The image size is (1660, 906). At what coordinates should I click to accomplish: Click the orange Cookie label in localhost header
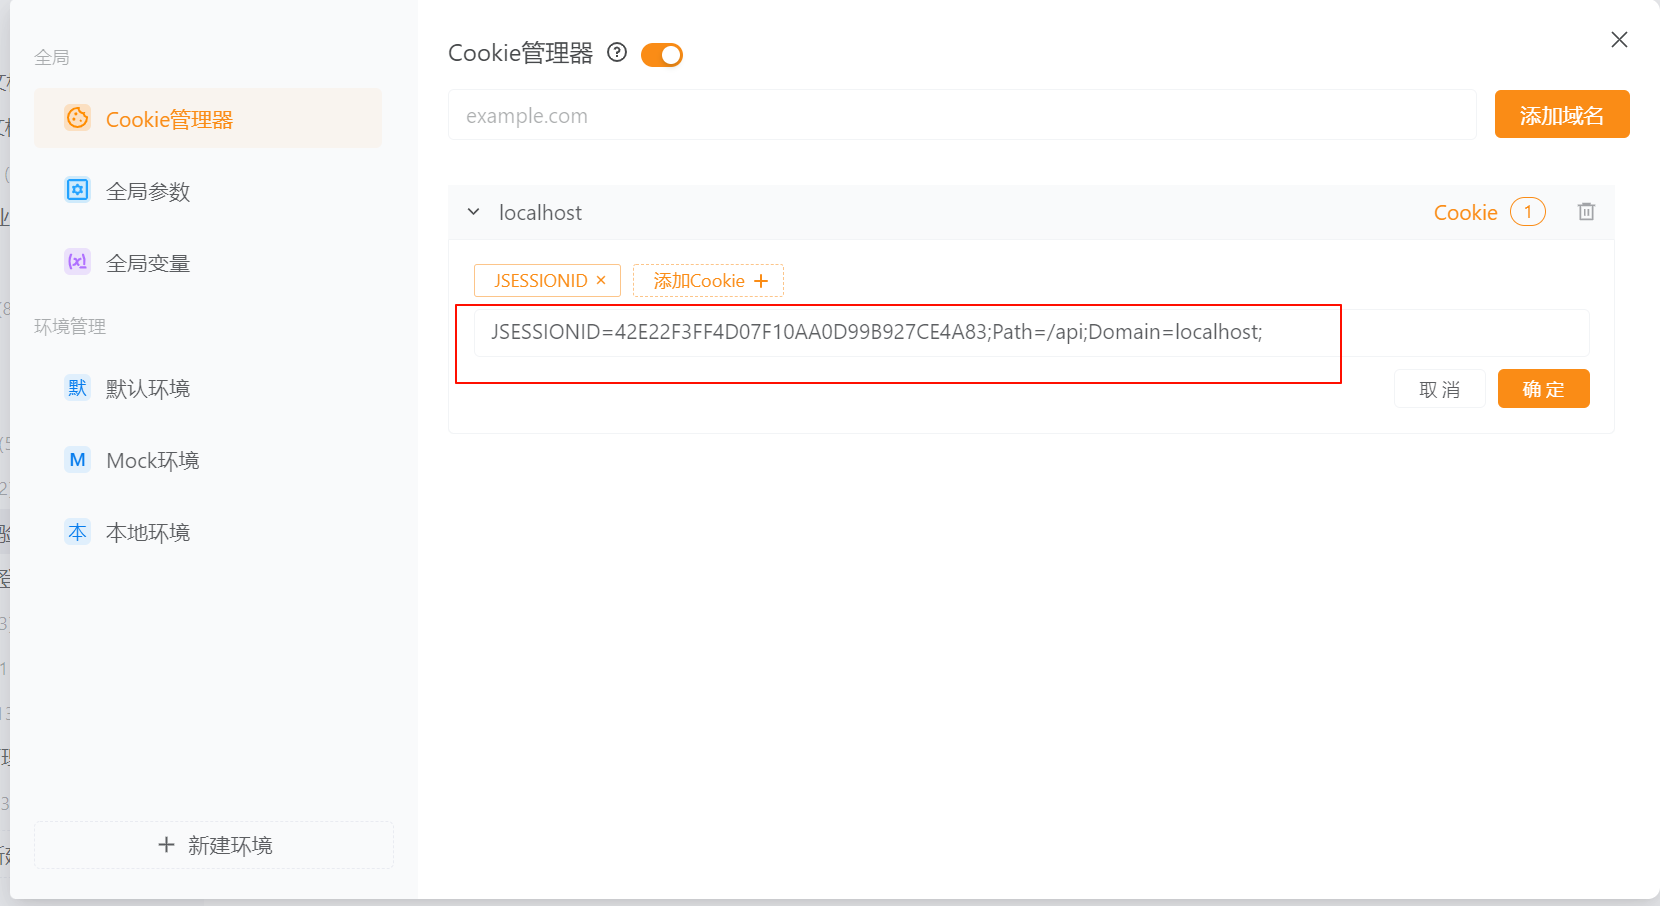tap(1465, 212)
